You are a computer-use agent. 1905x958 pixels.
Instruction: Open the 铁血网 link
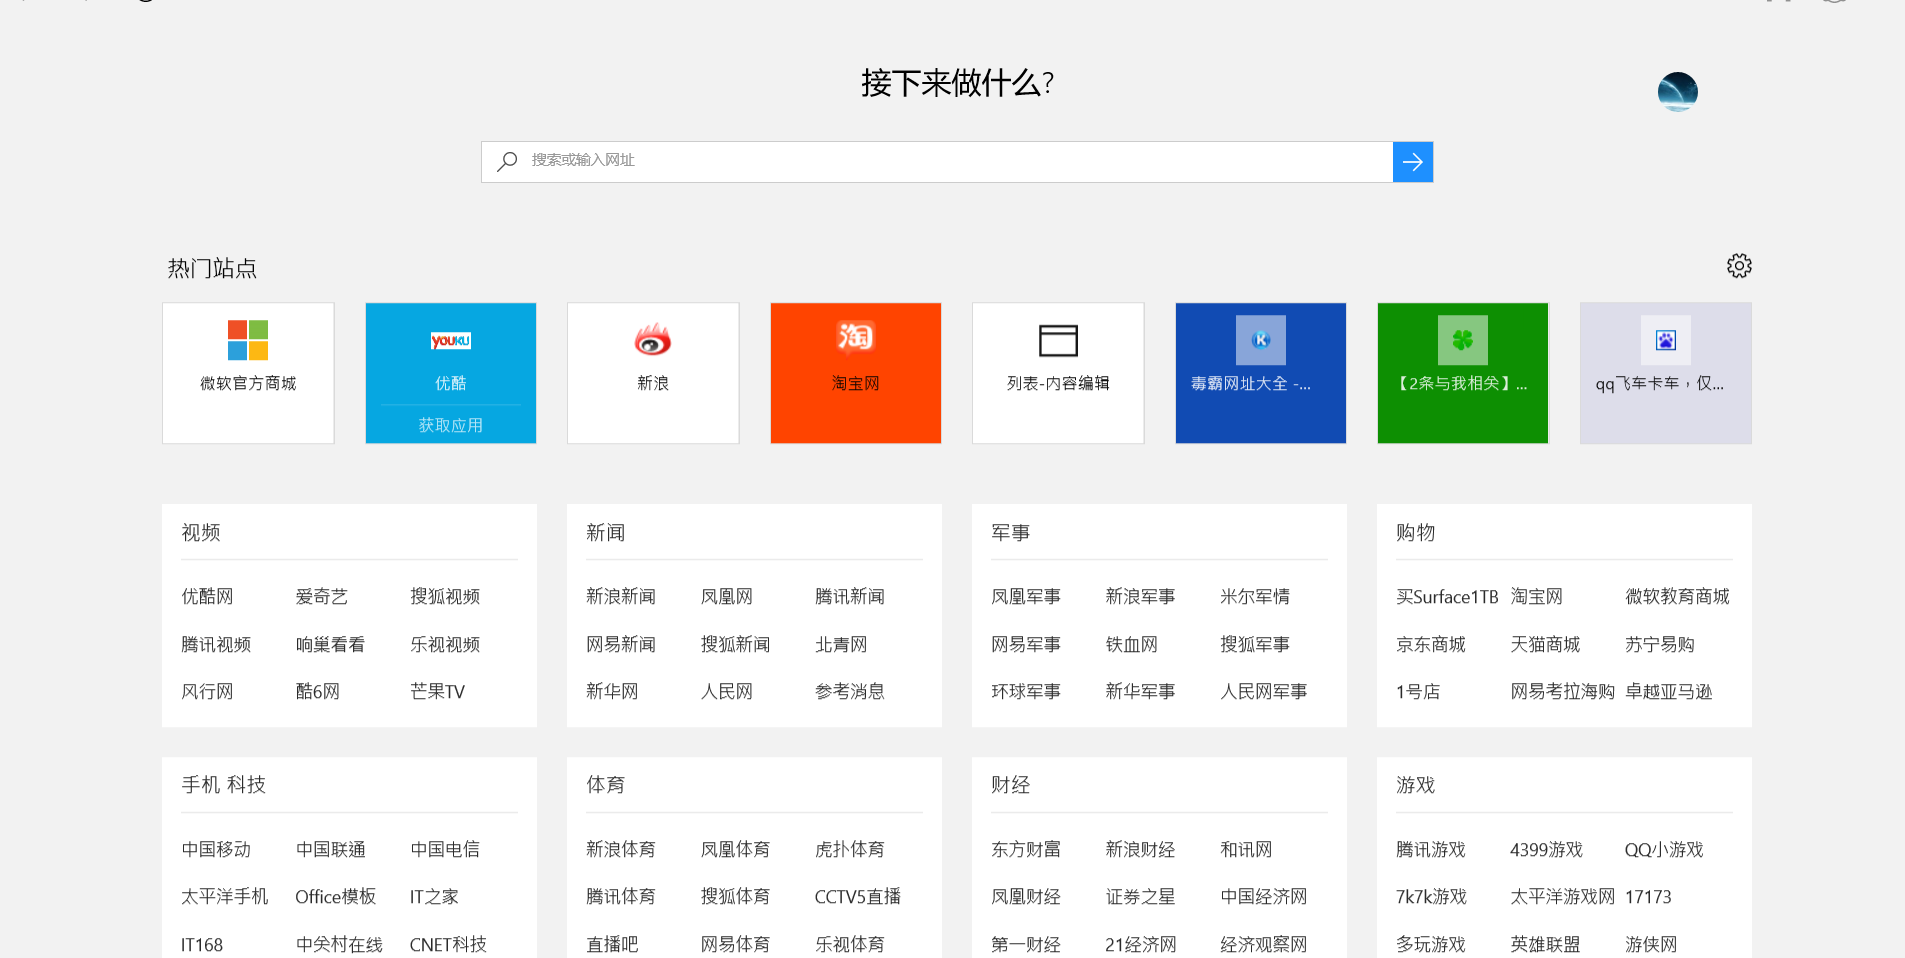[x=1131, y=645]
